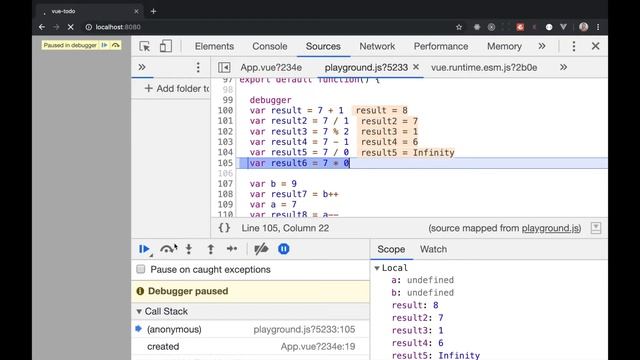This screenshot has height=360, width=640.
Task: Open the Chrome three-dot menu
Action: (598, 27)
